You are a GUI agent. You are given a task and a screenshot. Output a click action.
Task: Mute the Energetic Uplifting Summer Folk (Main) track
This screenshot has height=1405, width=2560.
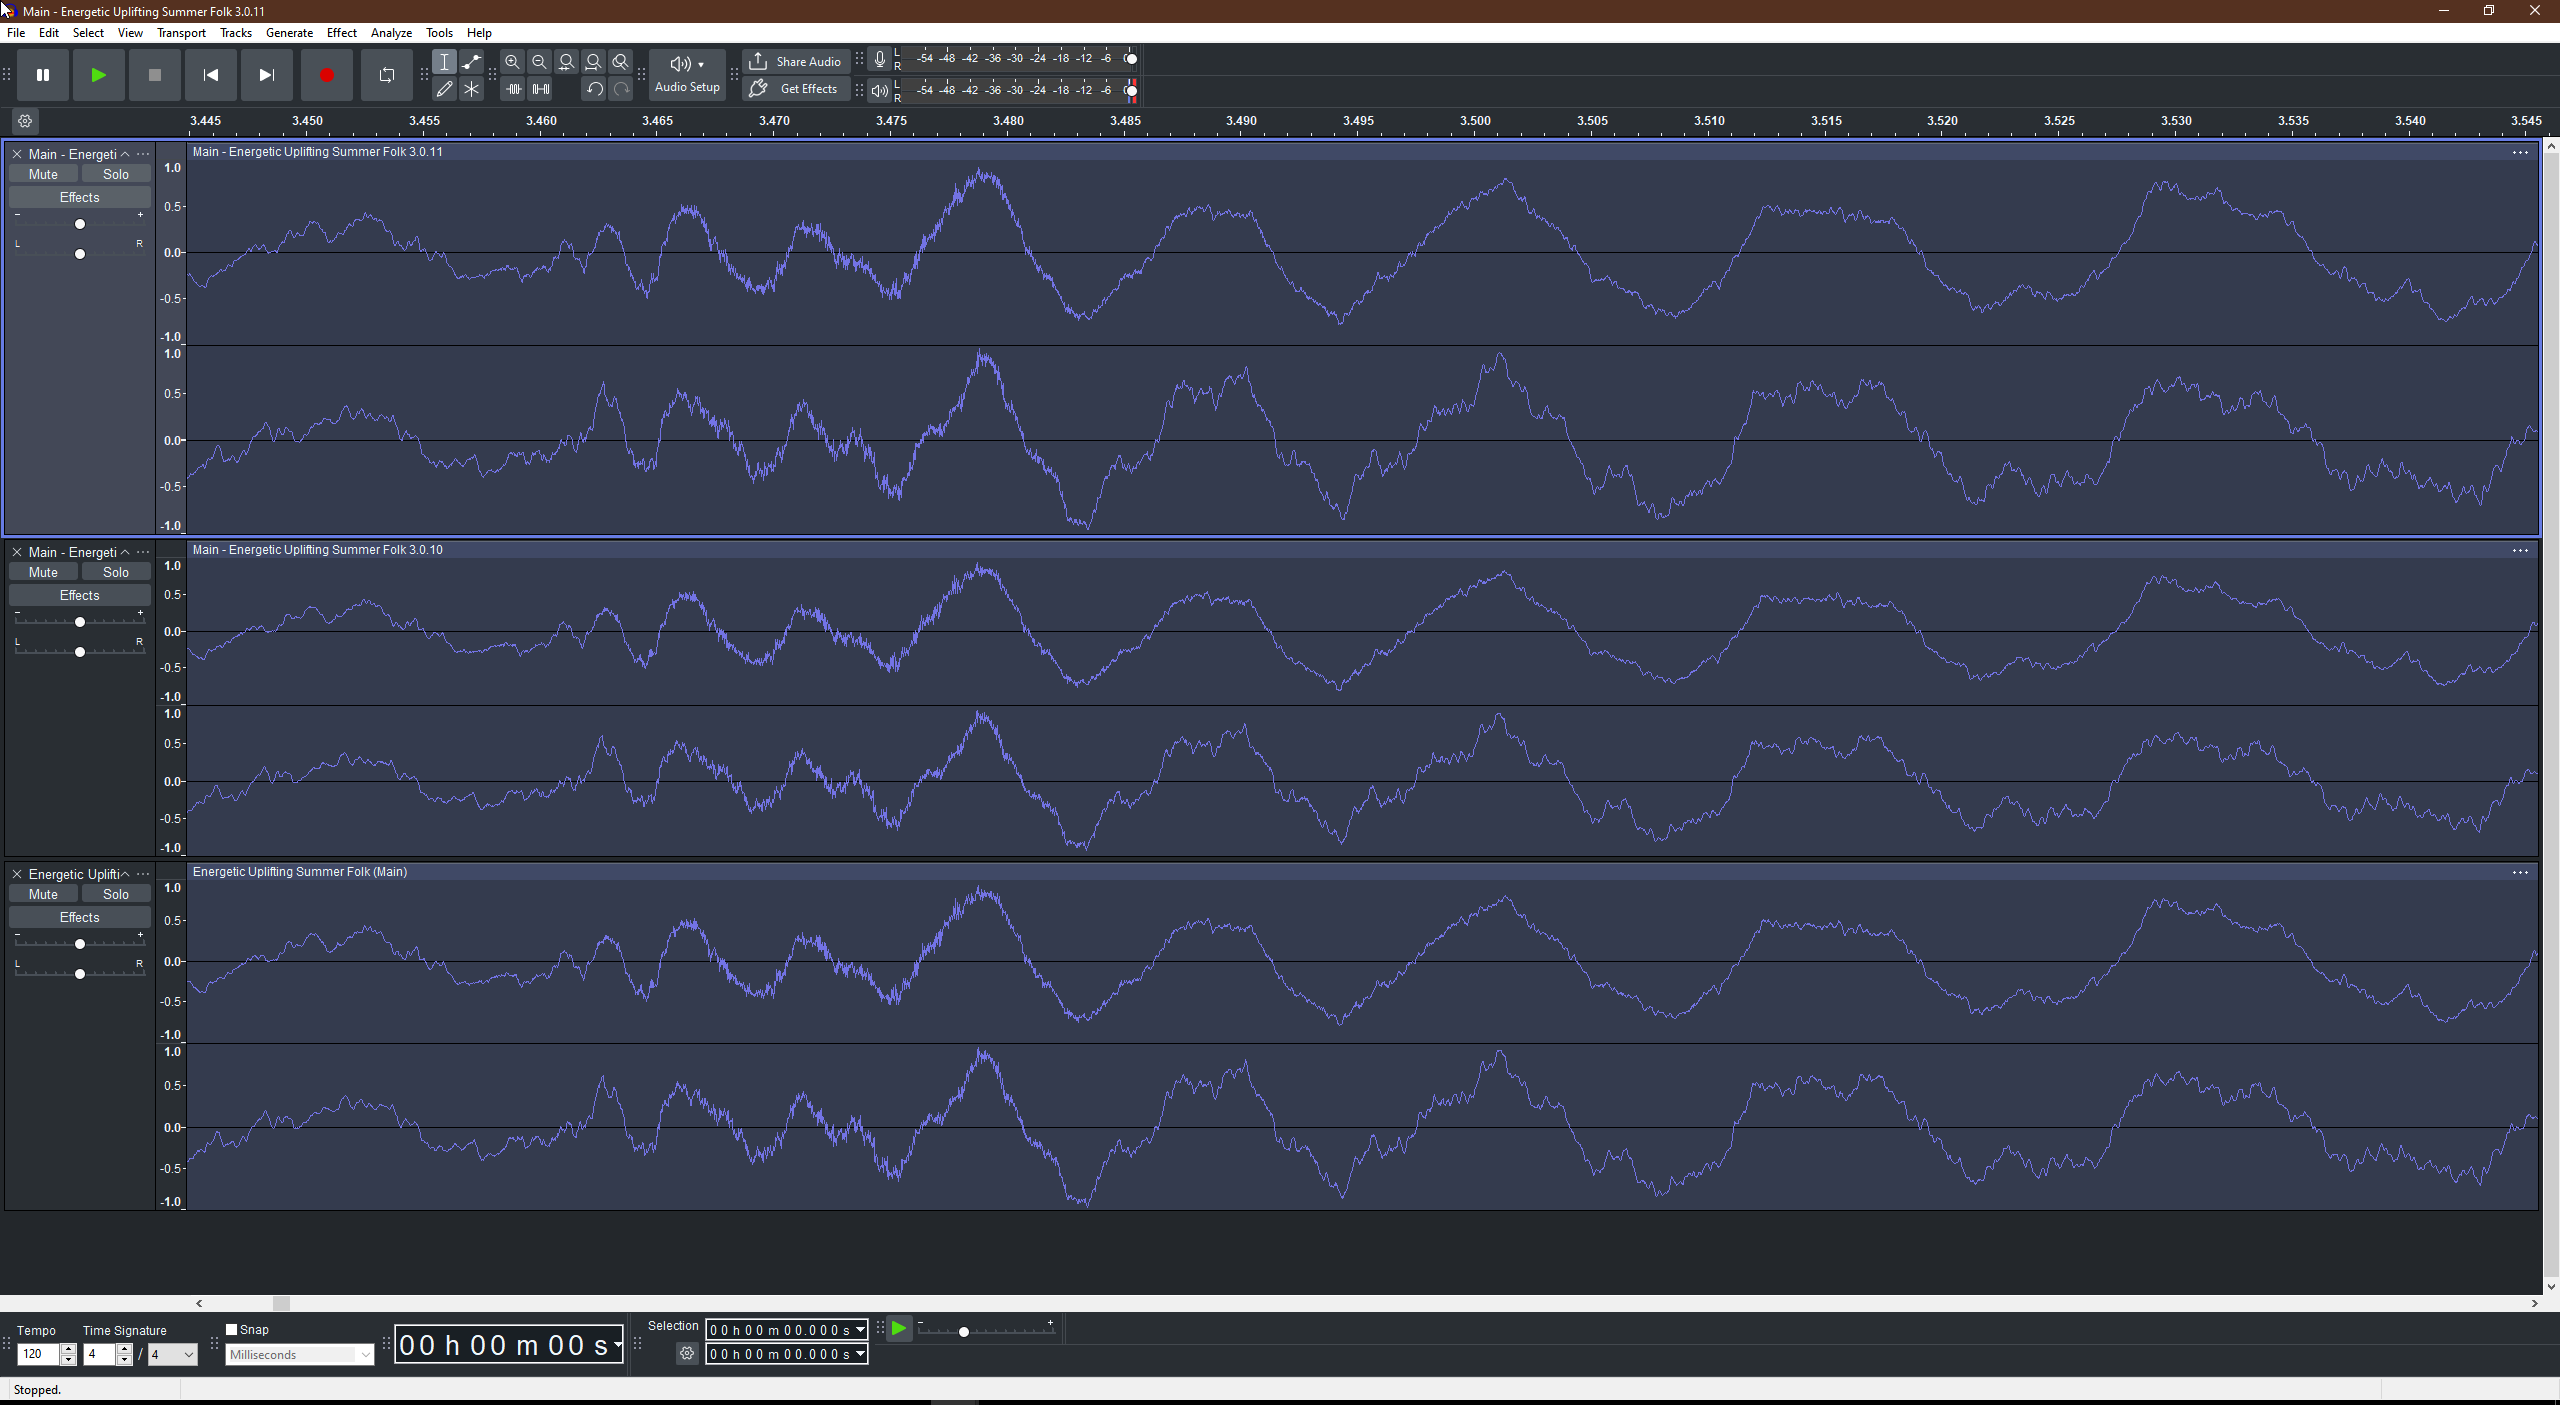click(x=43, y=894)
